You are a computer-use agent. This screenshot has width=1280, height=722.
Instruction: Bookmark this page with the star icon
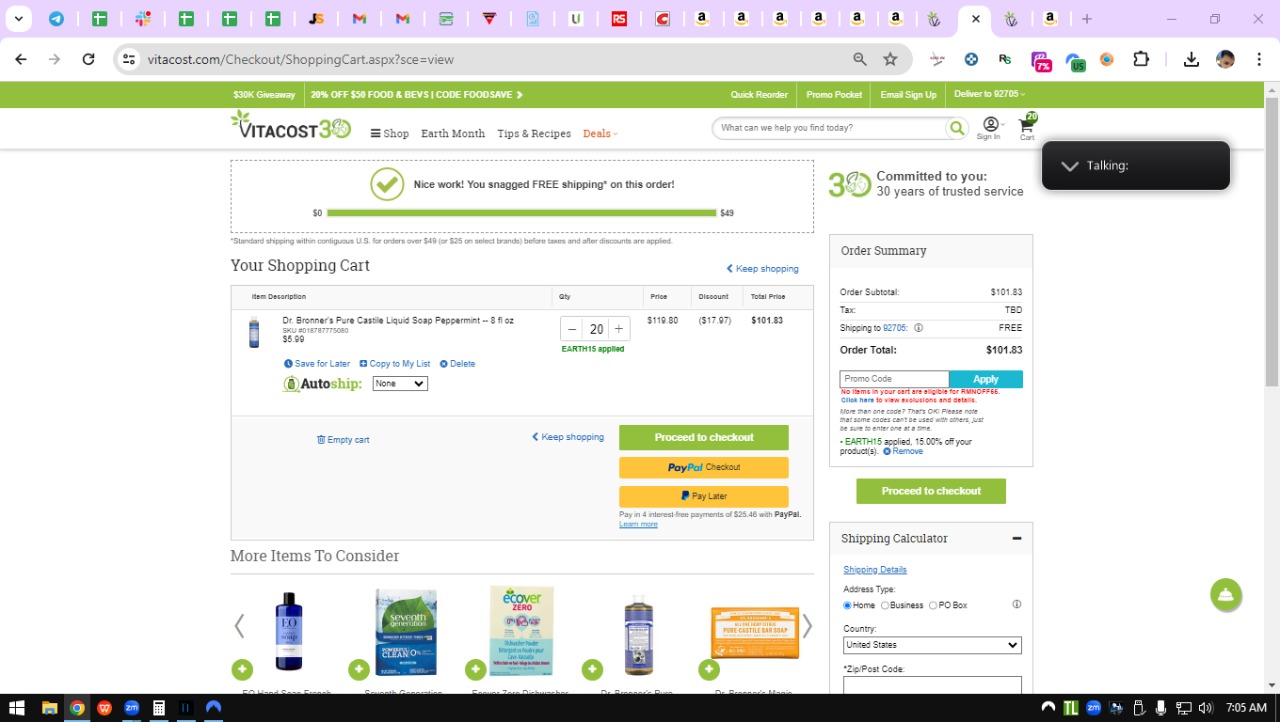[x=890, y=59]
